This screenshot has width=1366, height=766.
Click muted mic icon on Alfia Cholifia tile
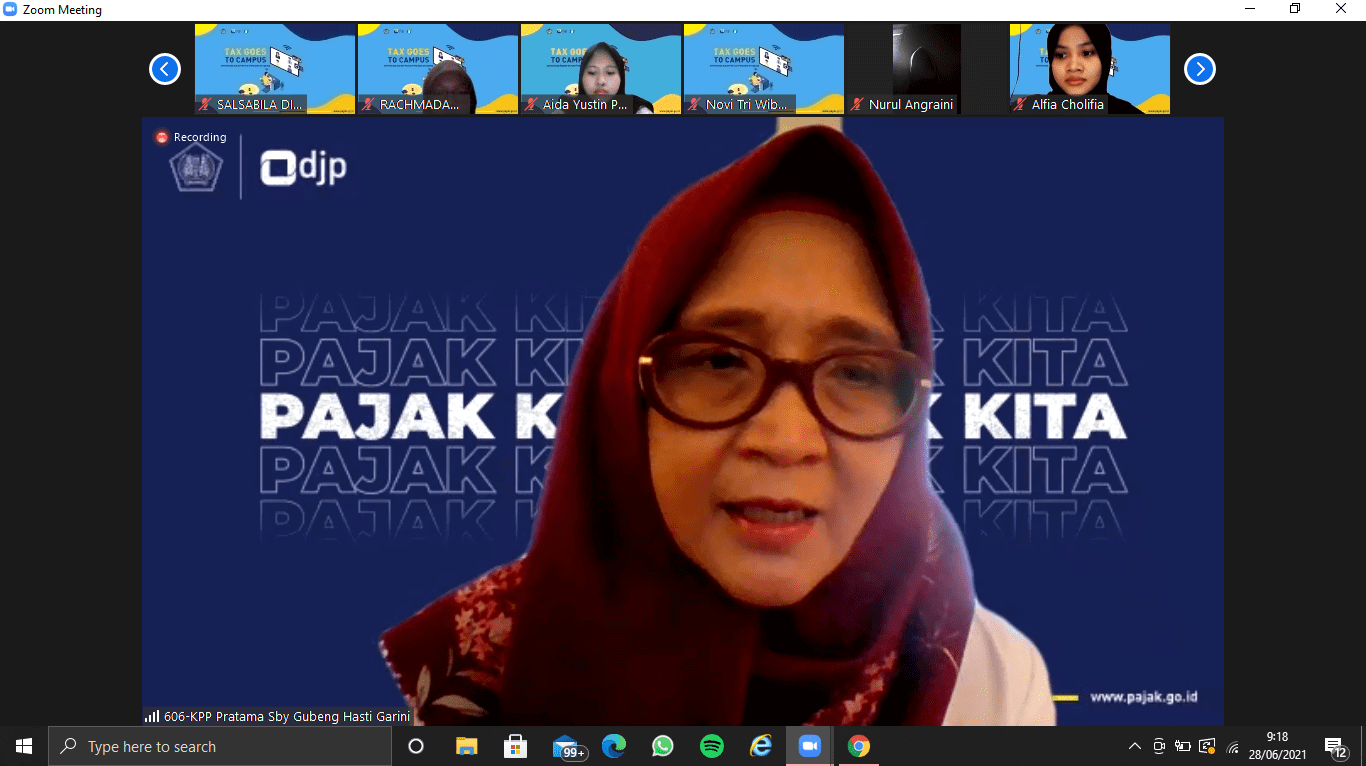pyautogui.click(x=1019, y=104)
